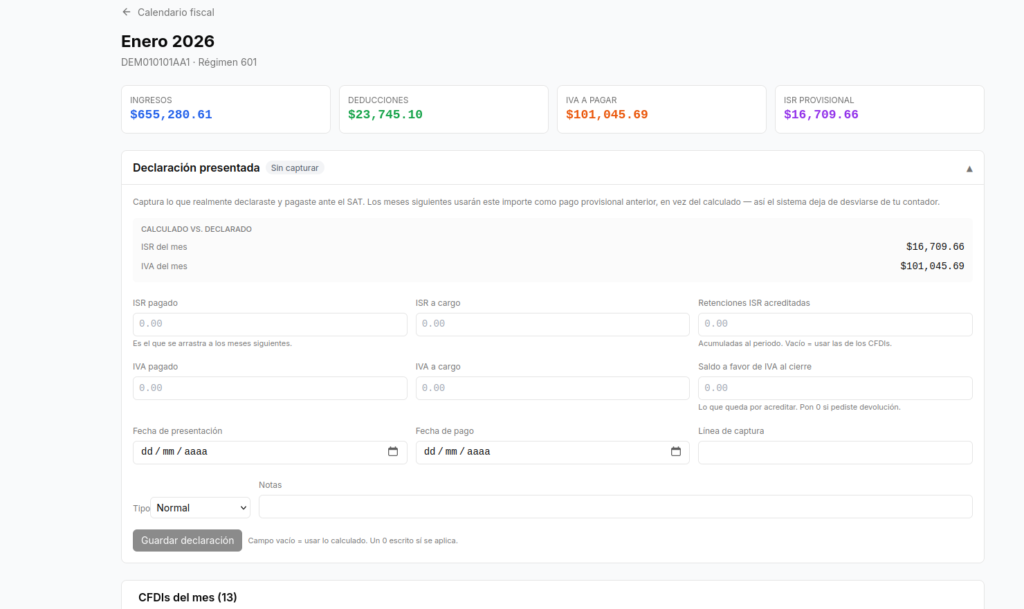Click the back arrow icon beside Calendario fiscal
1024x609 pixels.
tap(126, 12)
